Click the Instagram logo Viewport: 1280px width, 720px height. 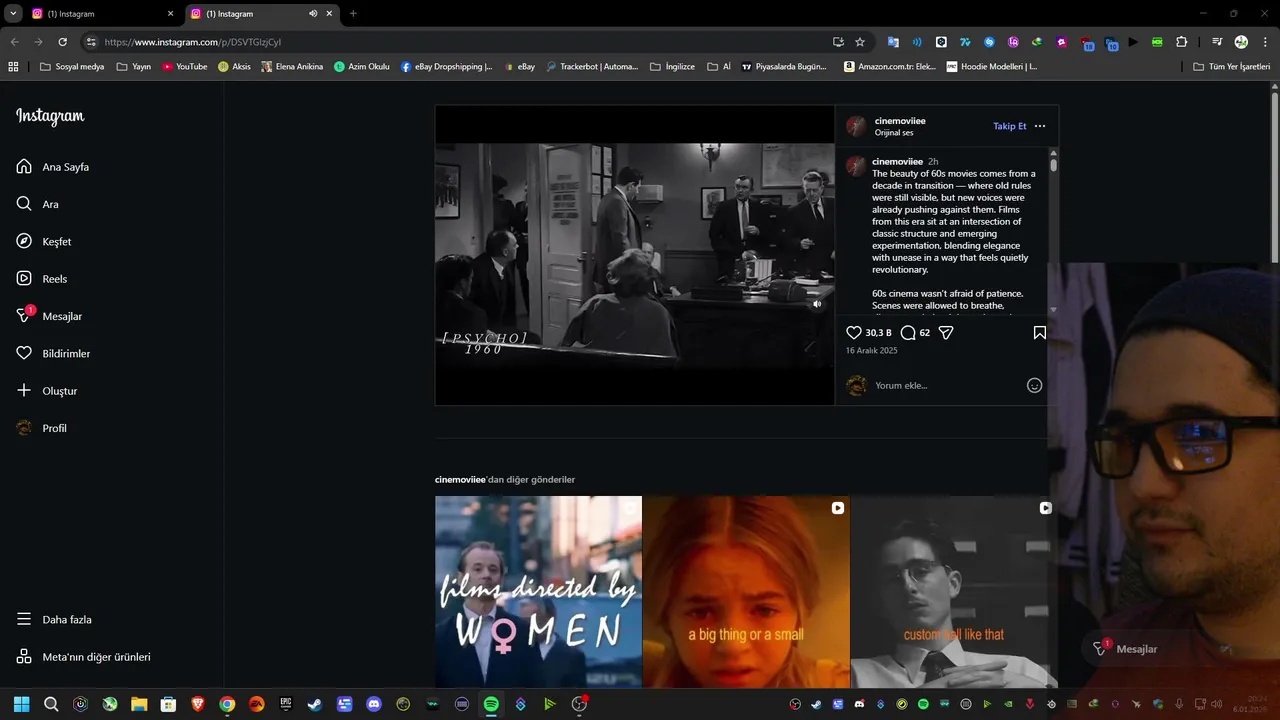[x=50, y=117]
